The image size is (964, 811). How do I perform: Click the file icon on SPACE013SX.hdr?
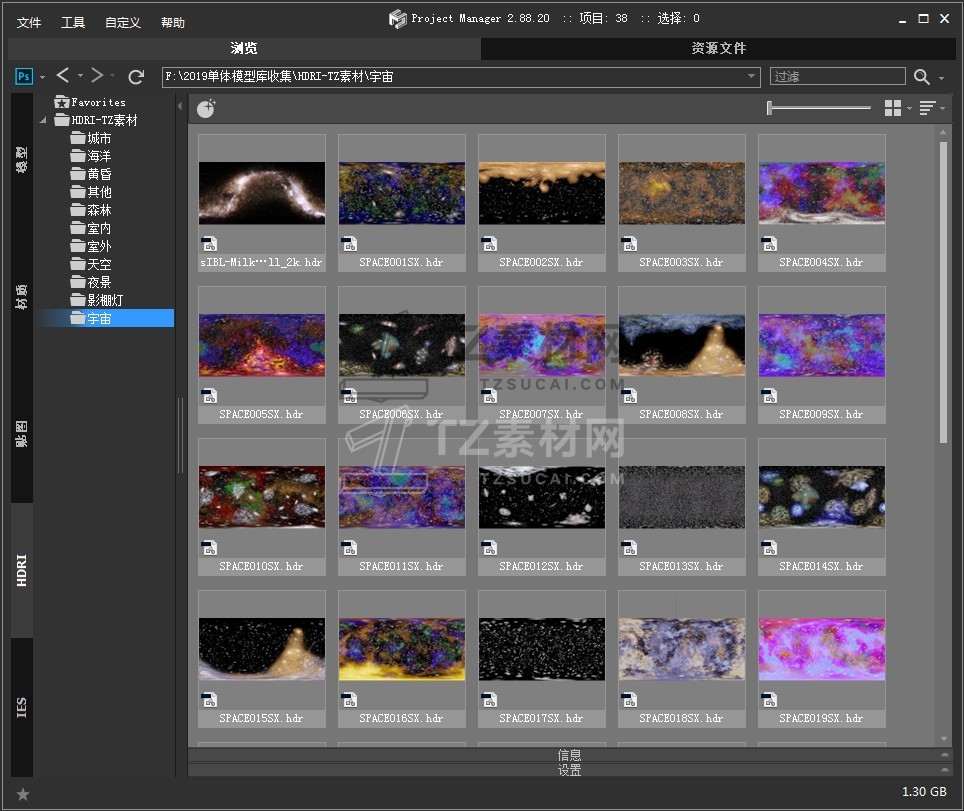point(629,548)
